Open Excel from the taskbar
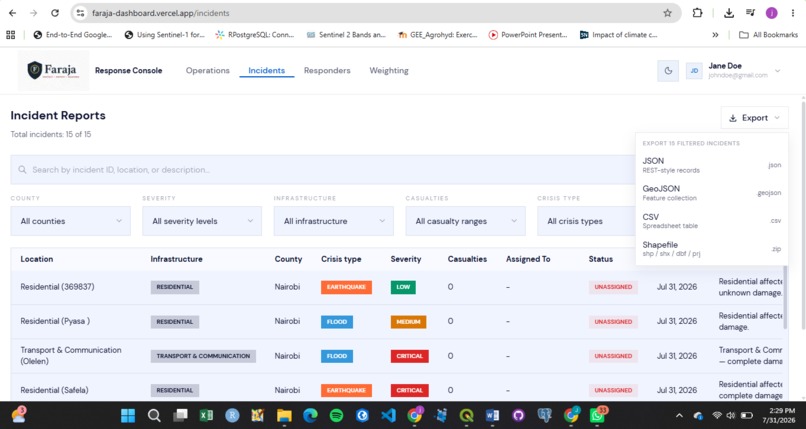Viewport: 806px width, 429px height. pyautogui.click(x=206, y=415)
